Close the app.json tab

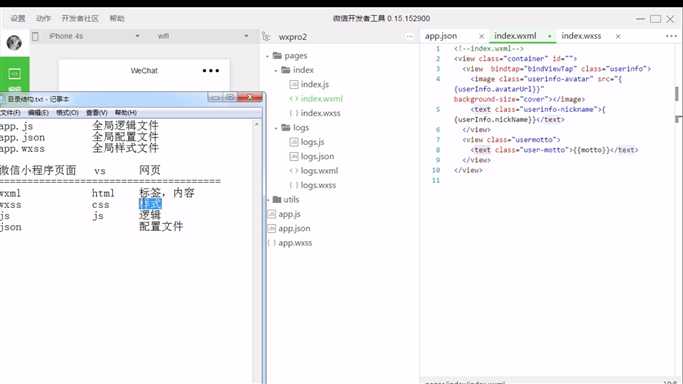[481, 36]
